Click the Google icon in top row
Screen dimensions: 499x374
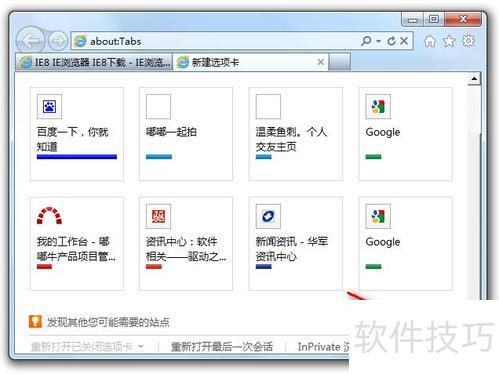[378, 107]
